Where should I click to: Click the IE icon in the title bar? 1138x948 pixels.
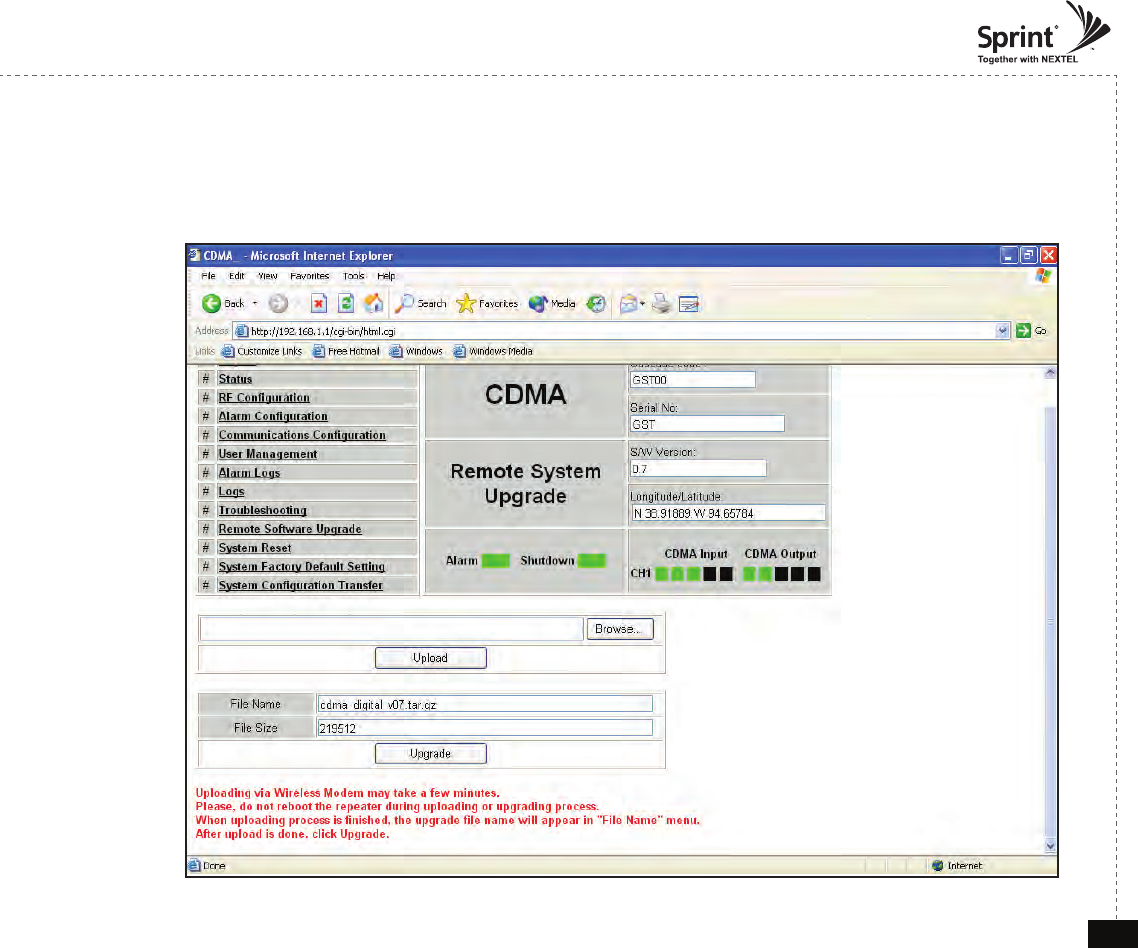195,256
